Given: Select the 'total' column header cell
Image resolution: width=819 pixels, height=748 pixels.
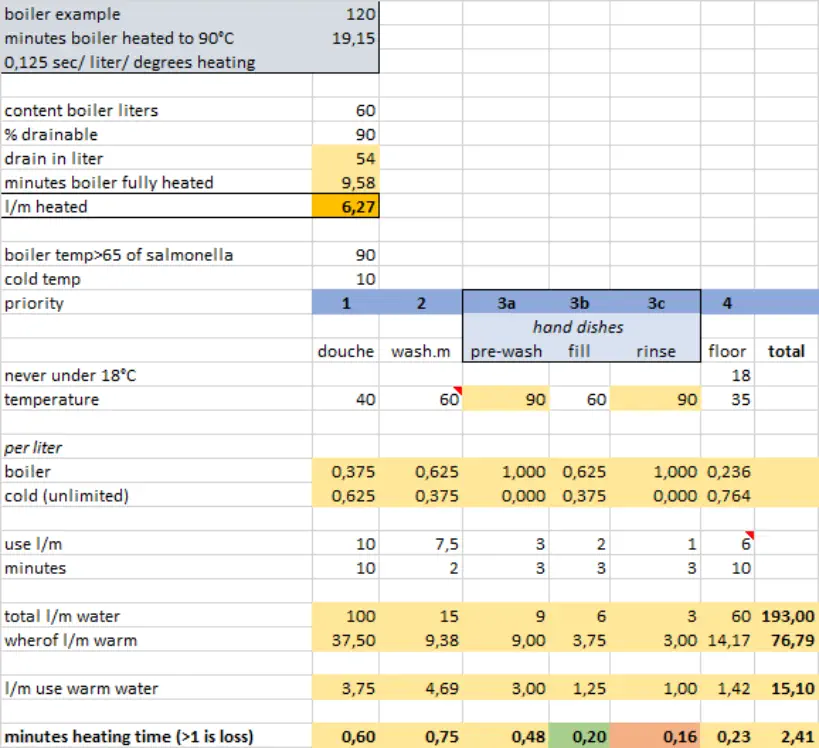Looking at the screenshot, I should [786, 351].
